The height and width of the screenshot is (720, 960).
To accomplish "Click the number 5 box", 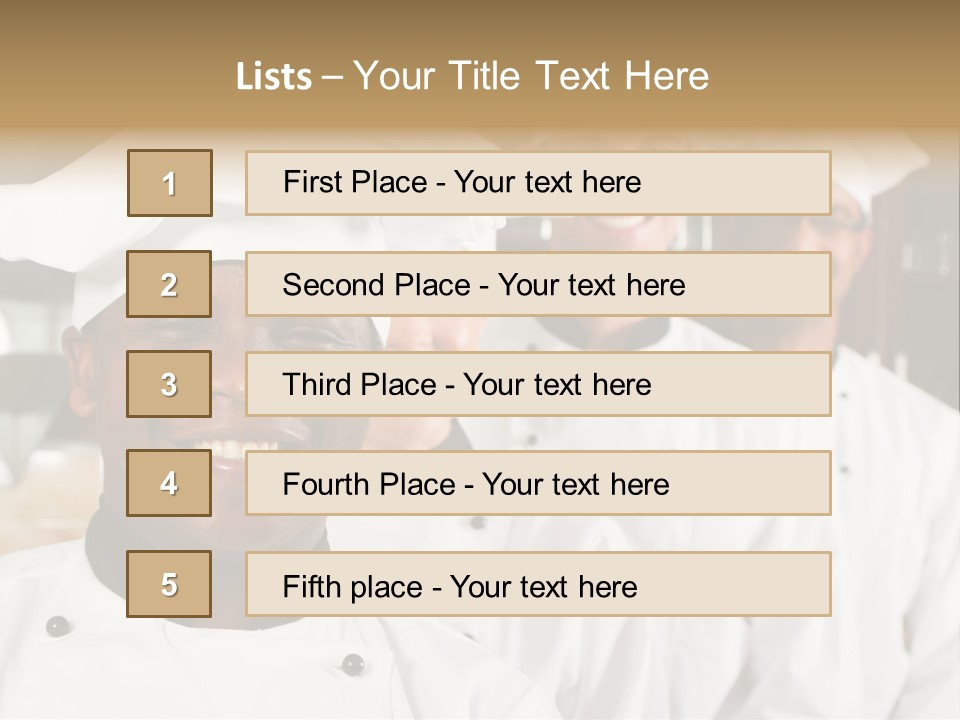I will click(169, 584).
